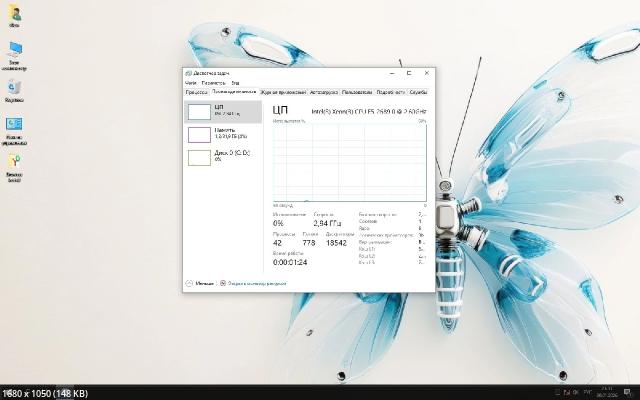Image resolution: width=640 pixels, height=400 pixels.
Task: Select the Корзина recycle bin icon
Action: click(x=15, y=90)
